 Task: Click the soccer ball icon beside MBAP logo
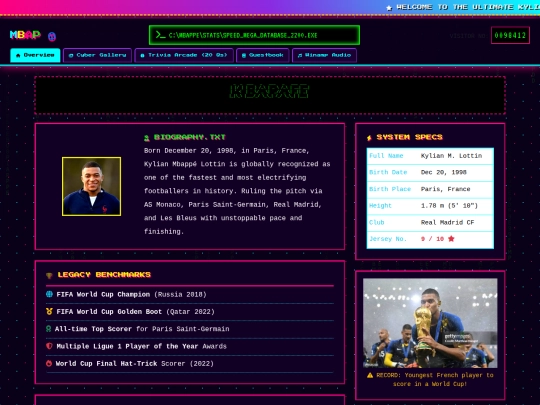[x=52, y=36]
